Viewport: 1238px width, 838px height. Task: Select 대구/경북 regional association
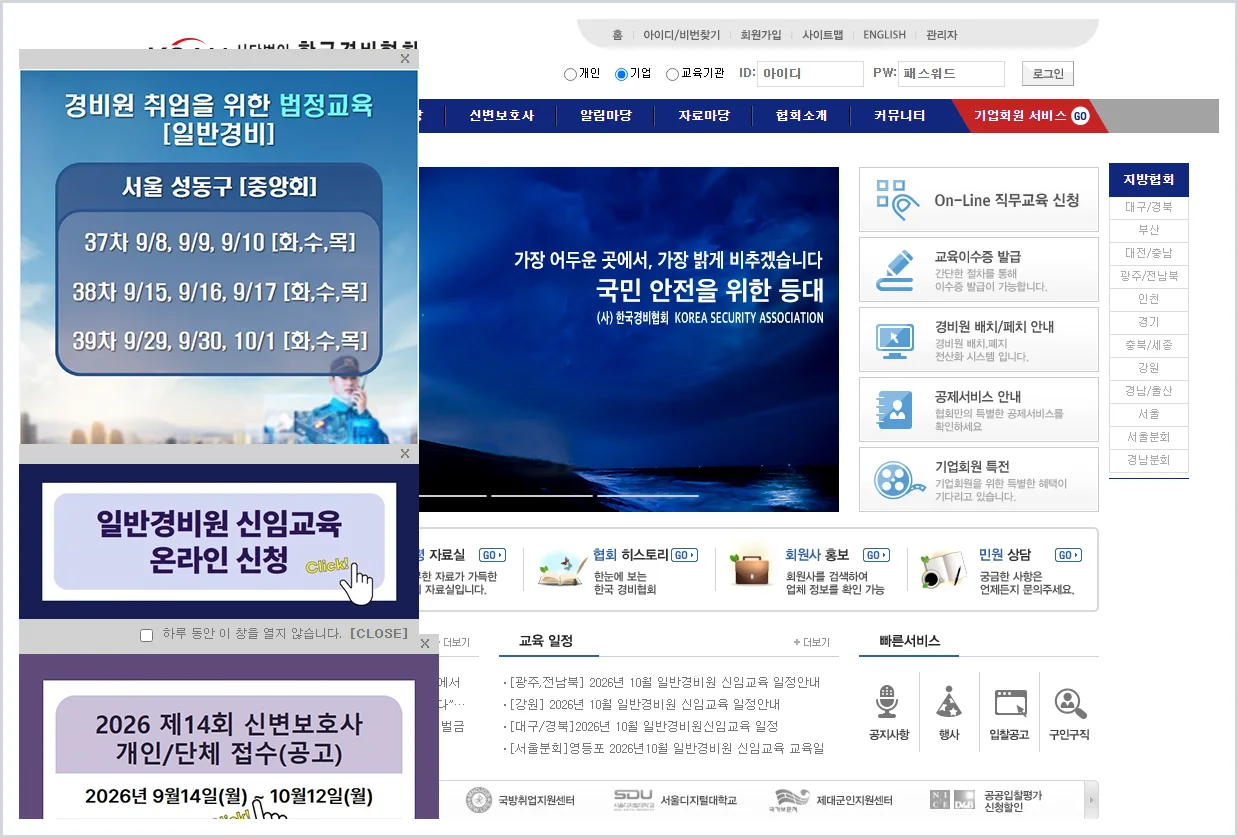click(x=1149, y=208)
